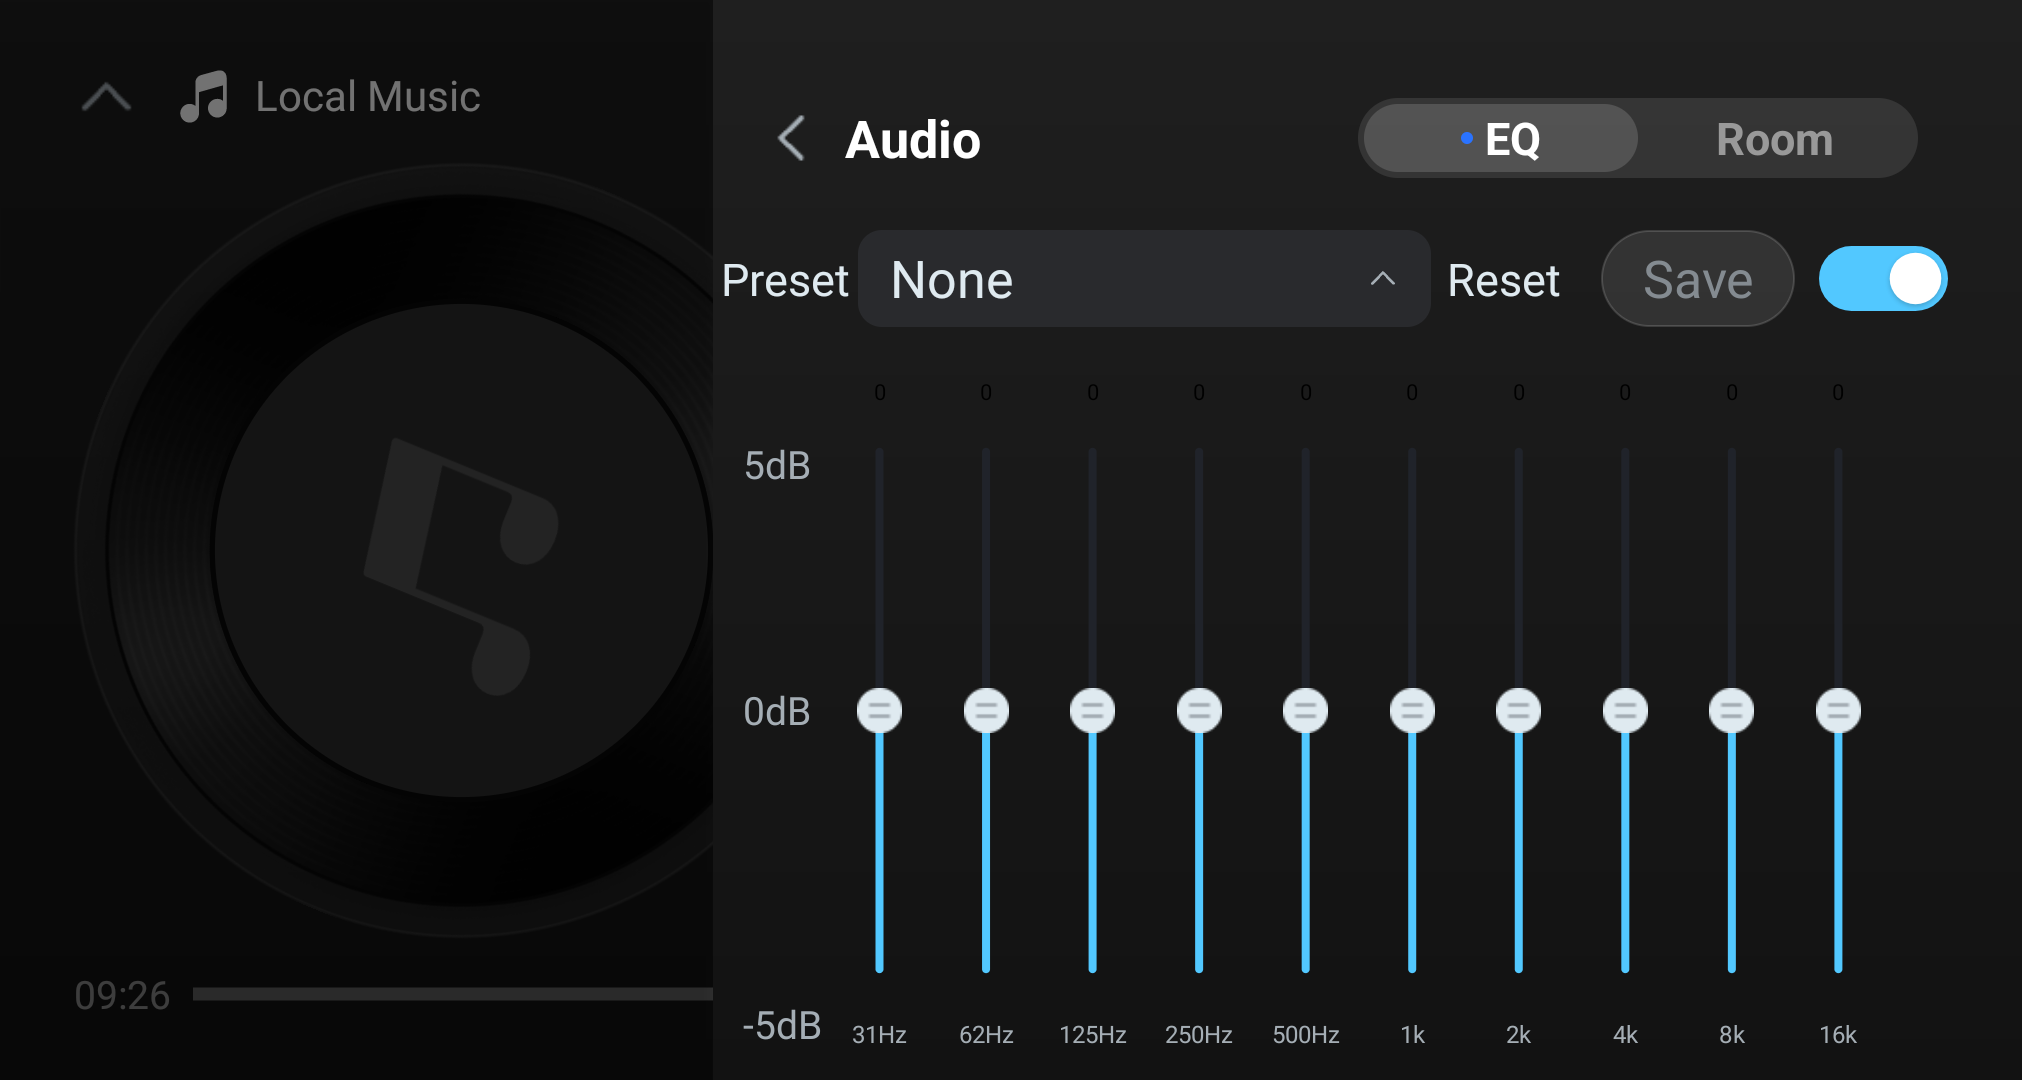The width and height of the screenshot is (2022, 1080).
Task: Click the 500Hz band slider handle
Action: coord(1306,711)
